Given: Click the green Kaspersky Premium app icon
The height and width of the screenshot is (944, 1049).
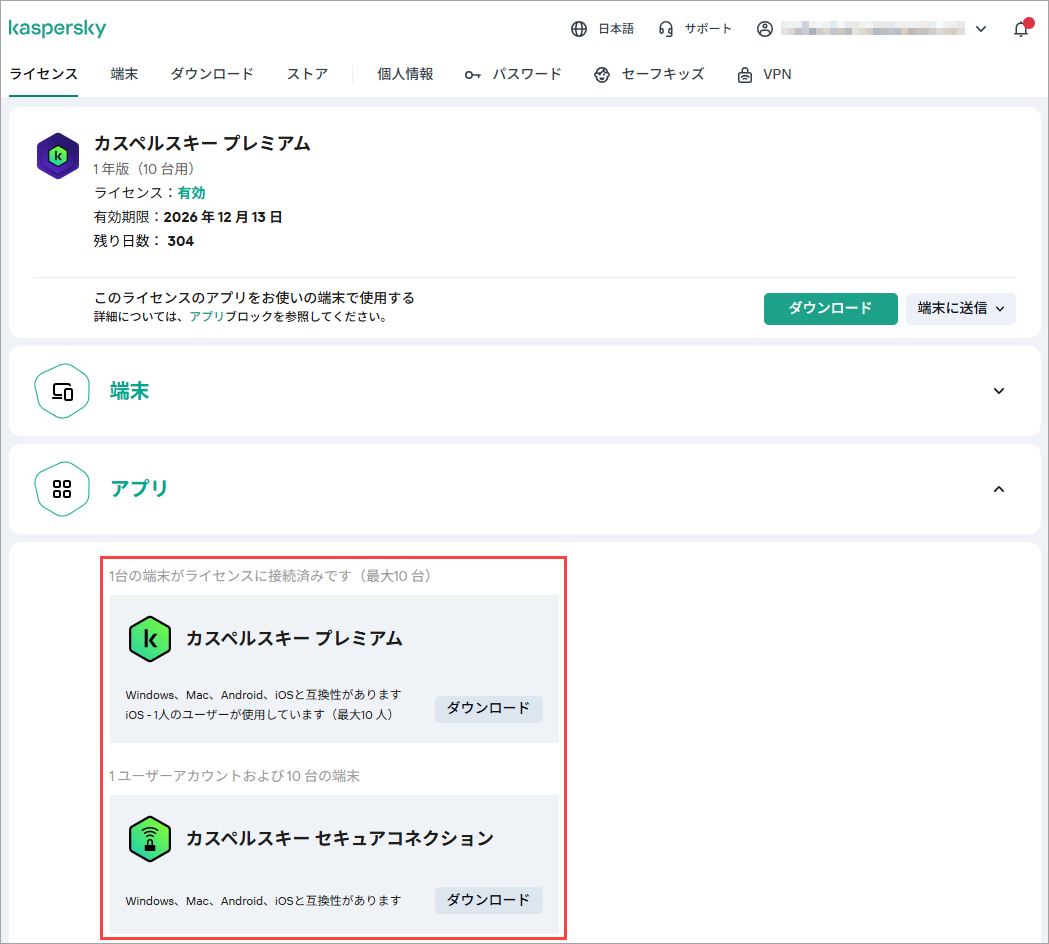Looking at the screenshot, I should coord(150,639).
